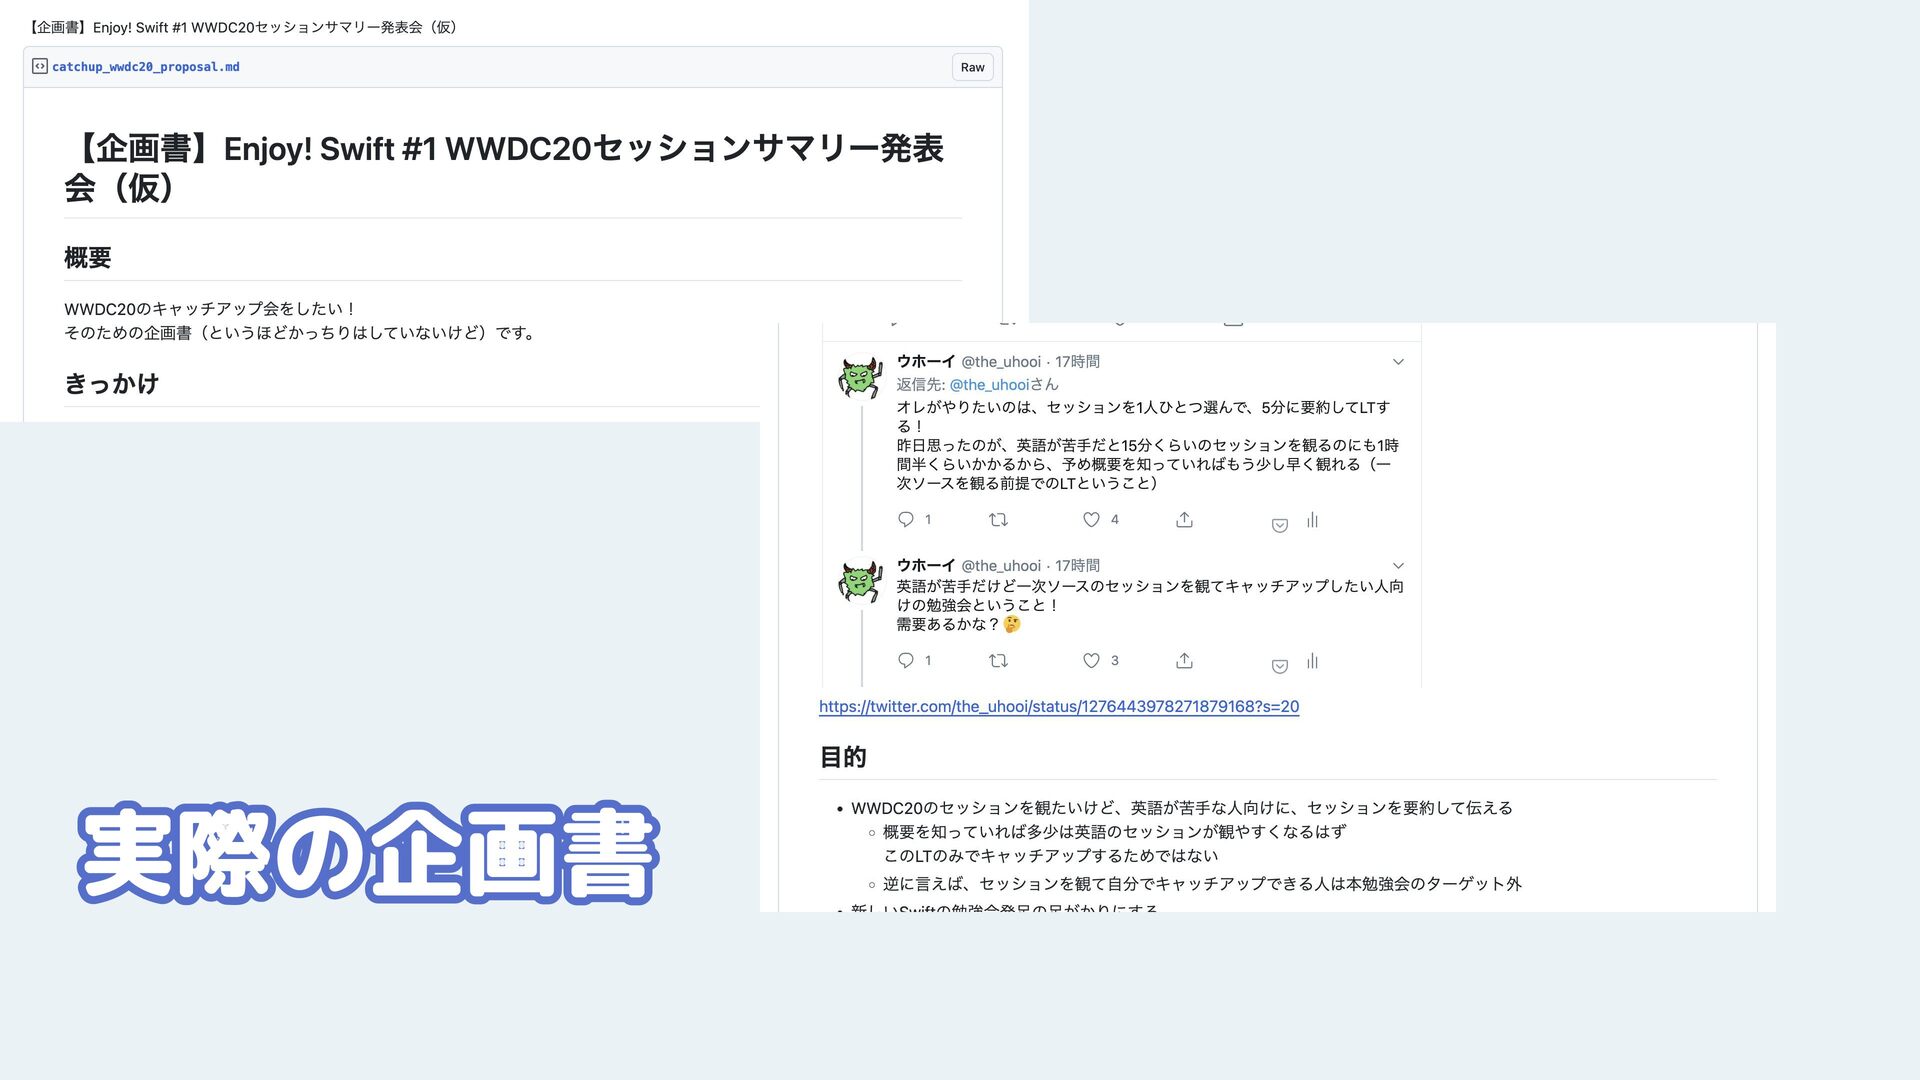Open the chevron menu on the 英語が苦手だけど tweet

click(1398, 566)
